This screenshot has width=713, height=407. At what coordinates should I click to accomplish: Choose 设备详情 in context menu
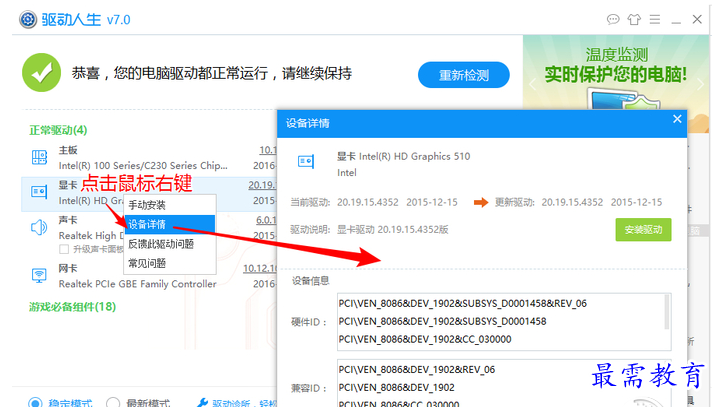click(170, 224)
